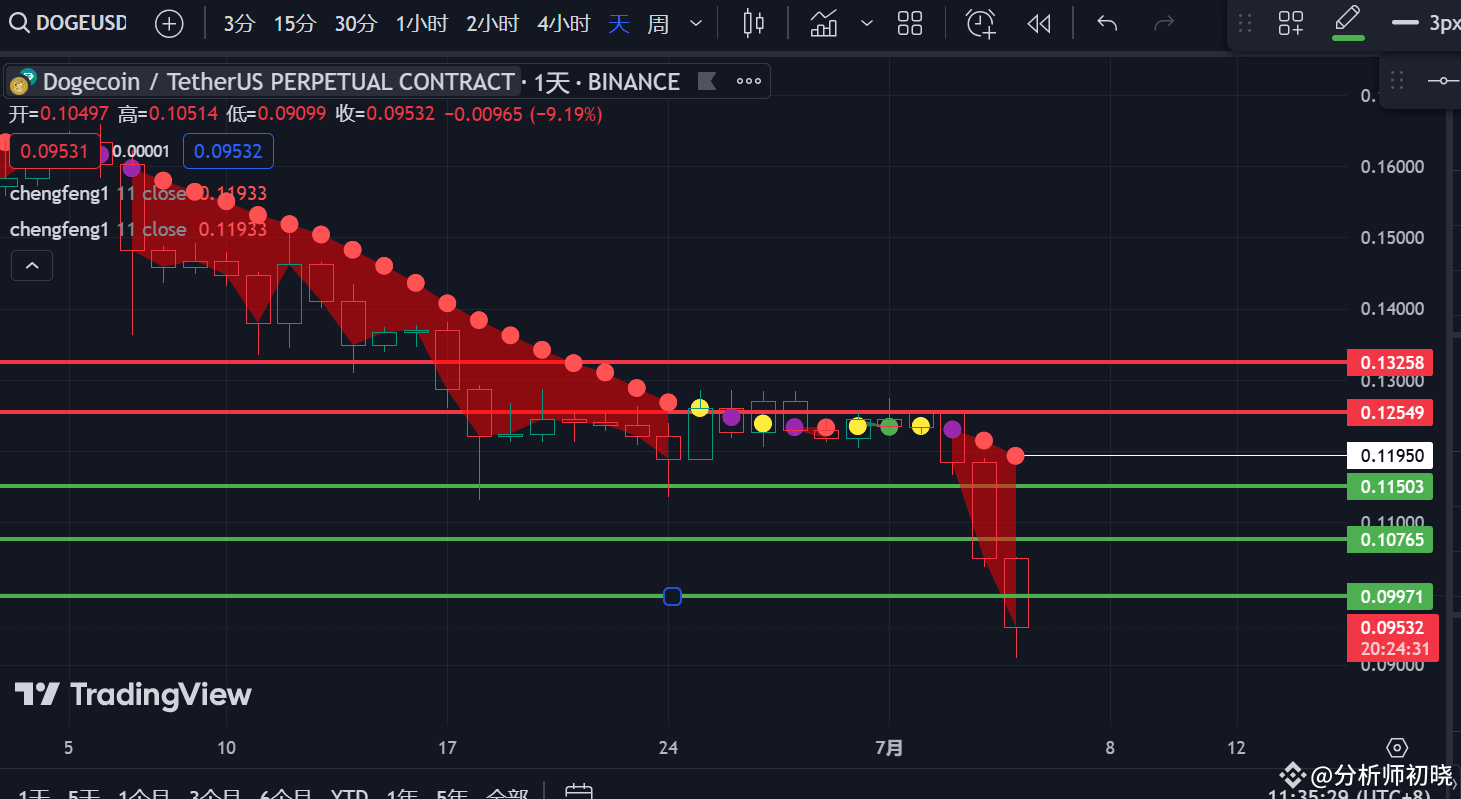The height and width of the screenshot is (799, 1461).
Task: Click the redo arrow icon
Action: pyautogui.click(x=1163, y=23)
